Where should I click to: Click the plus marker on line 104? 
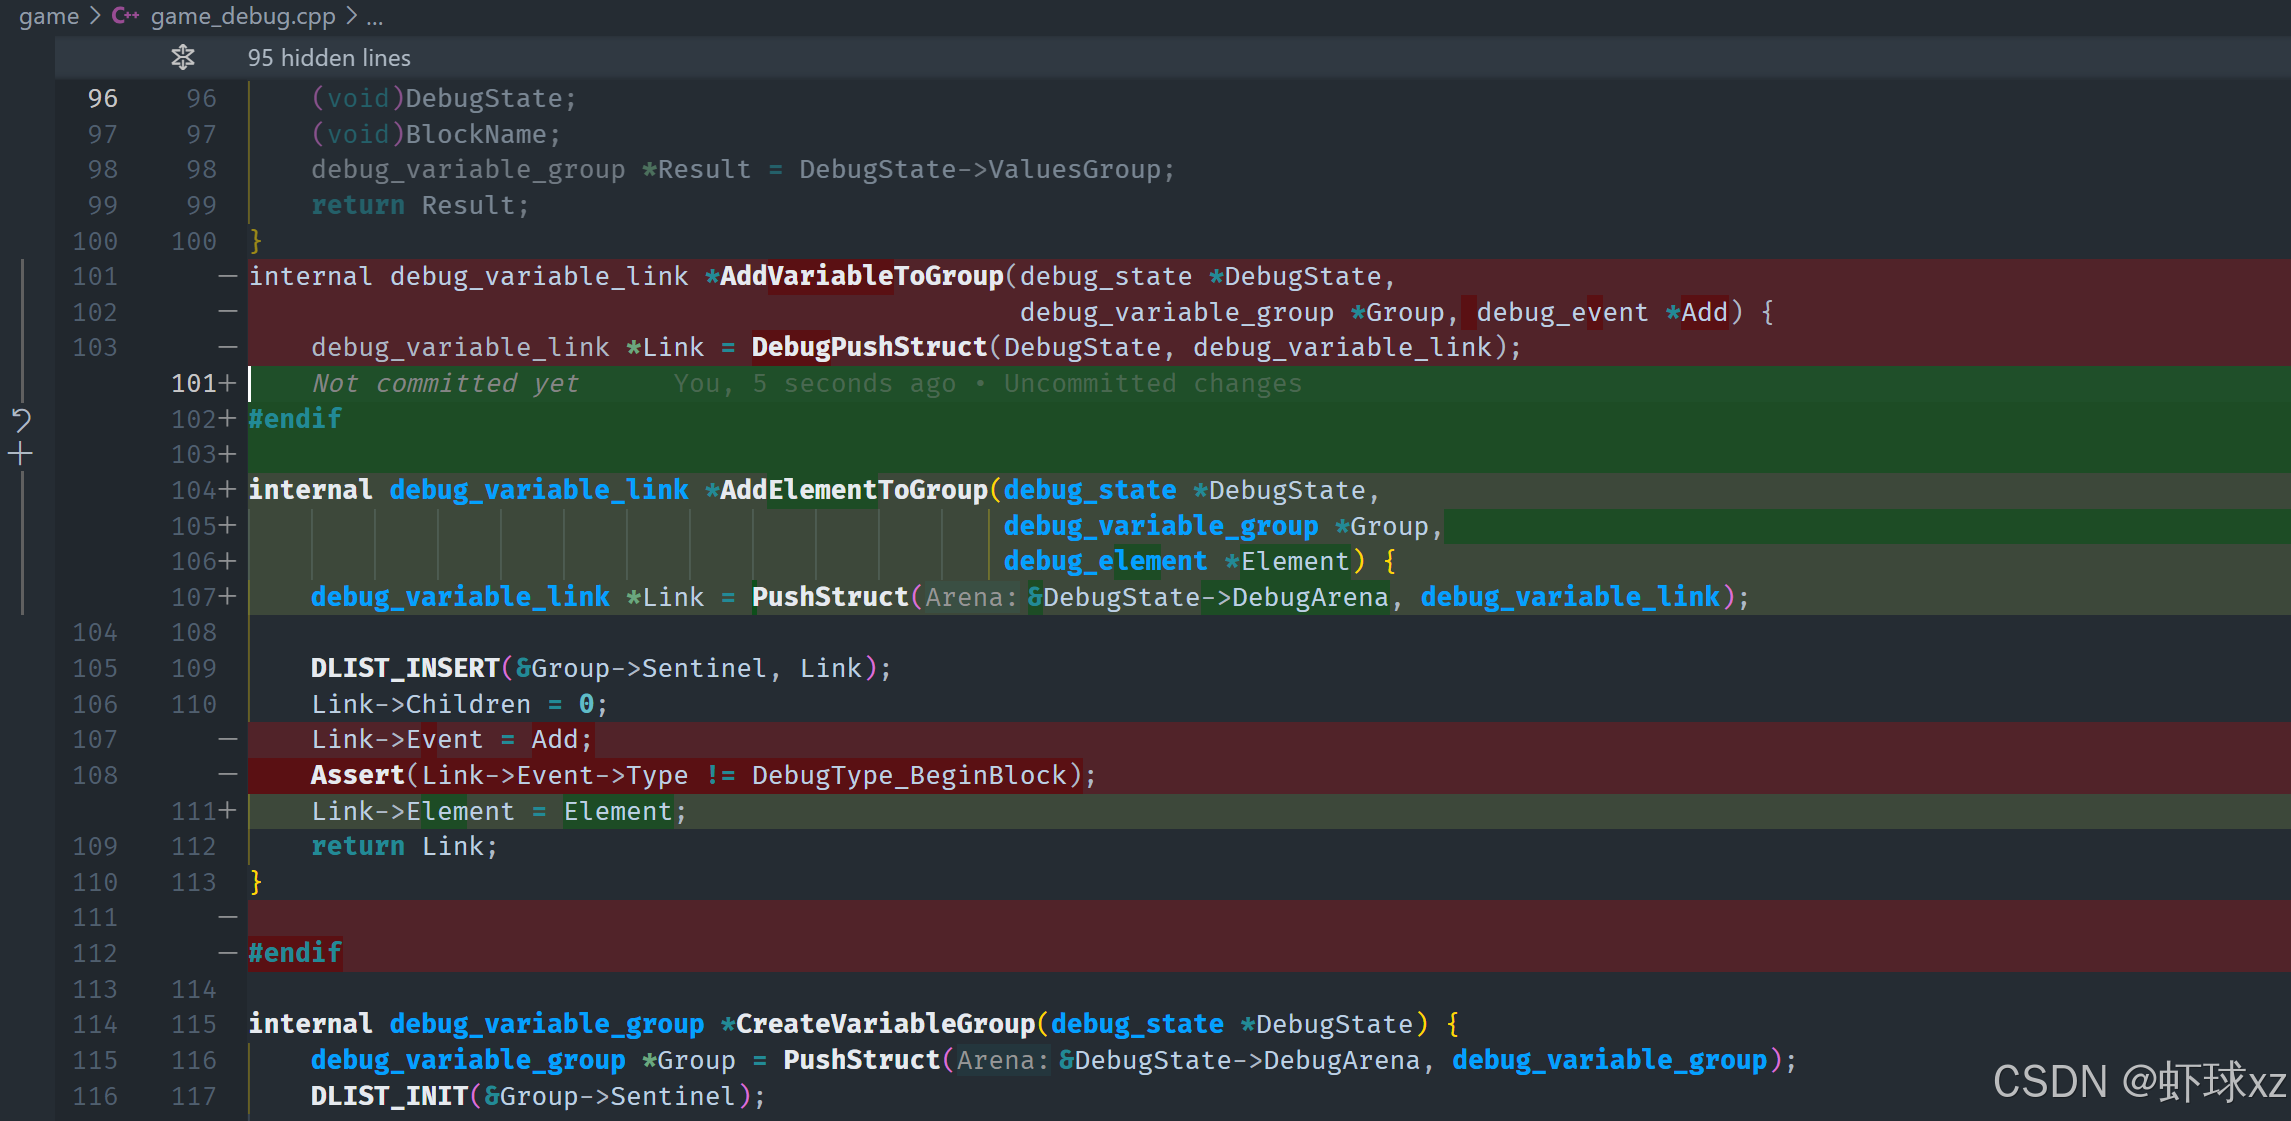pyautogui.click(x=228, y=490)
